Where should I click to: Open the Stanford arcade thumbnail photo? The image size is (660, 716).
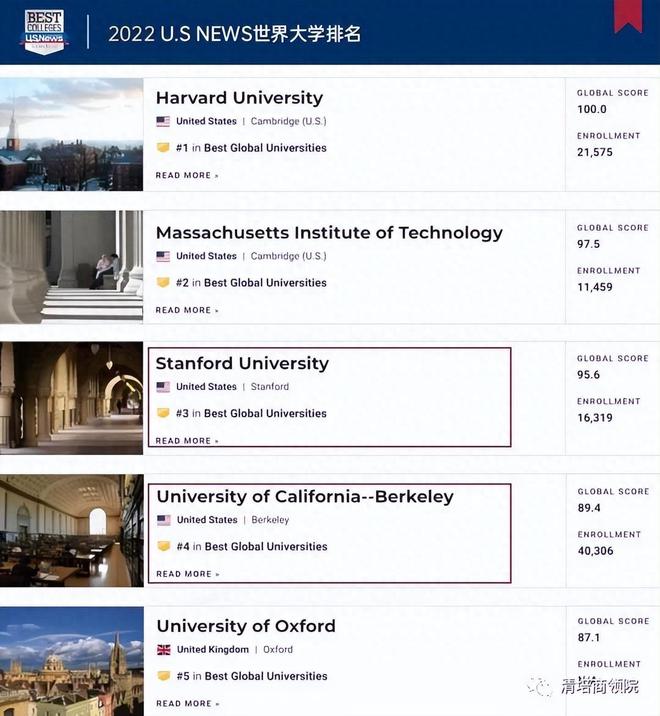(x=71, y=398)
